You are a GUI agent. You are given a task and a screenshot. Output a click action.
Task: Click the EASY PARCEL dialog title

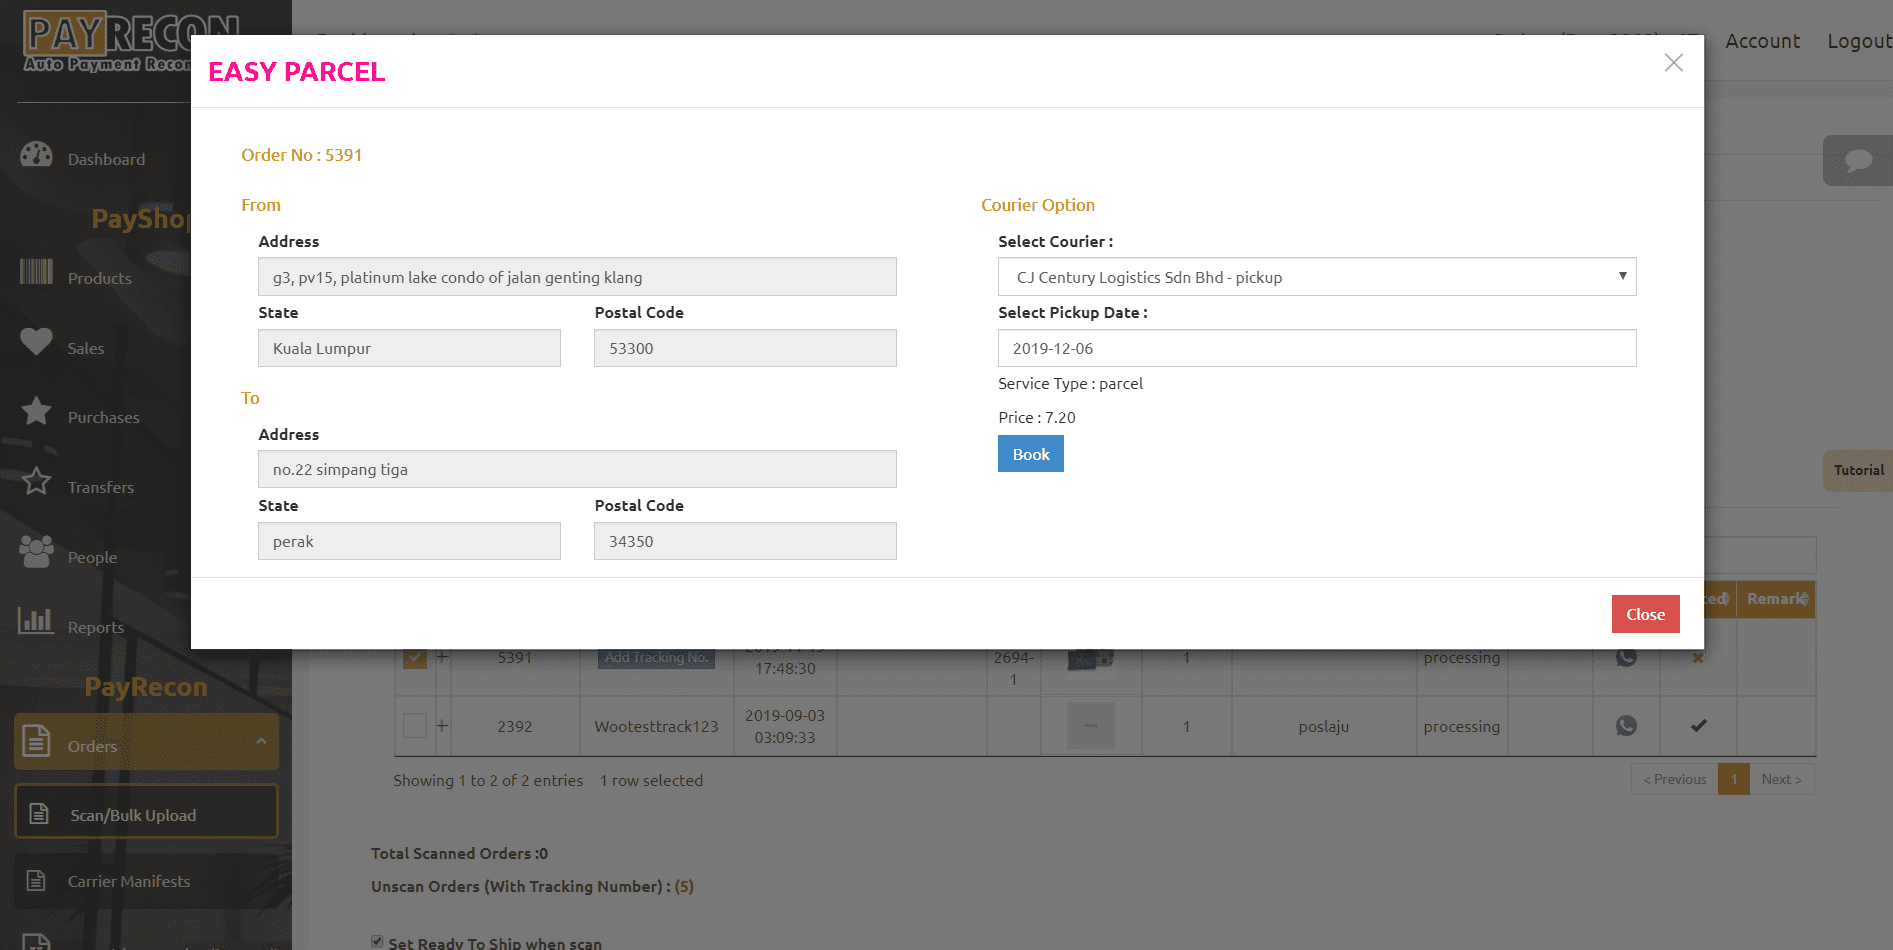pyautogui.click(x=296, y=72)
